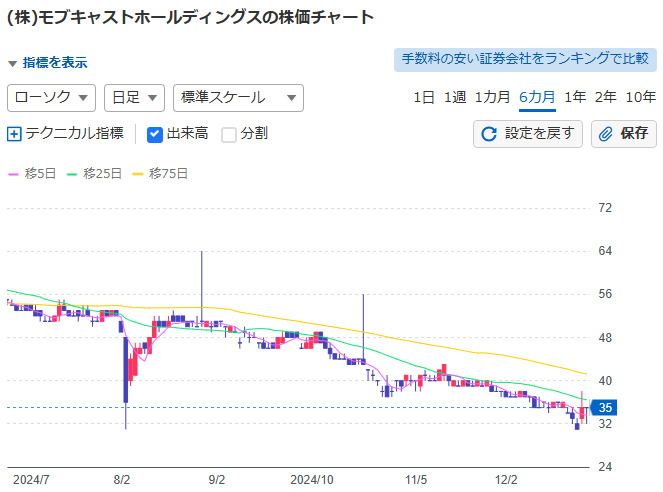Select the 10年 period tab
This screenshot has height=492, width=663.
tap(641, 98)
